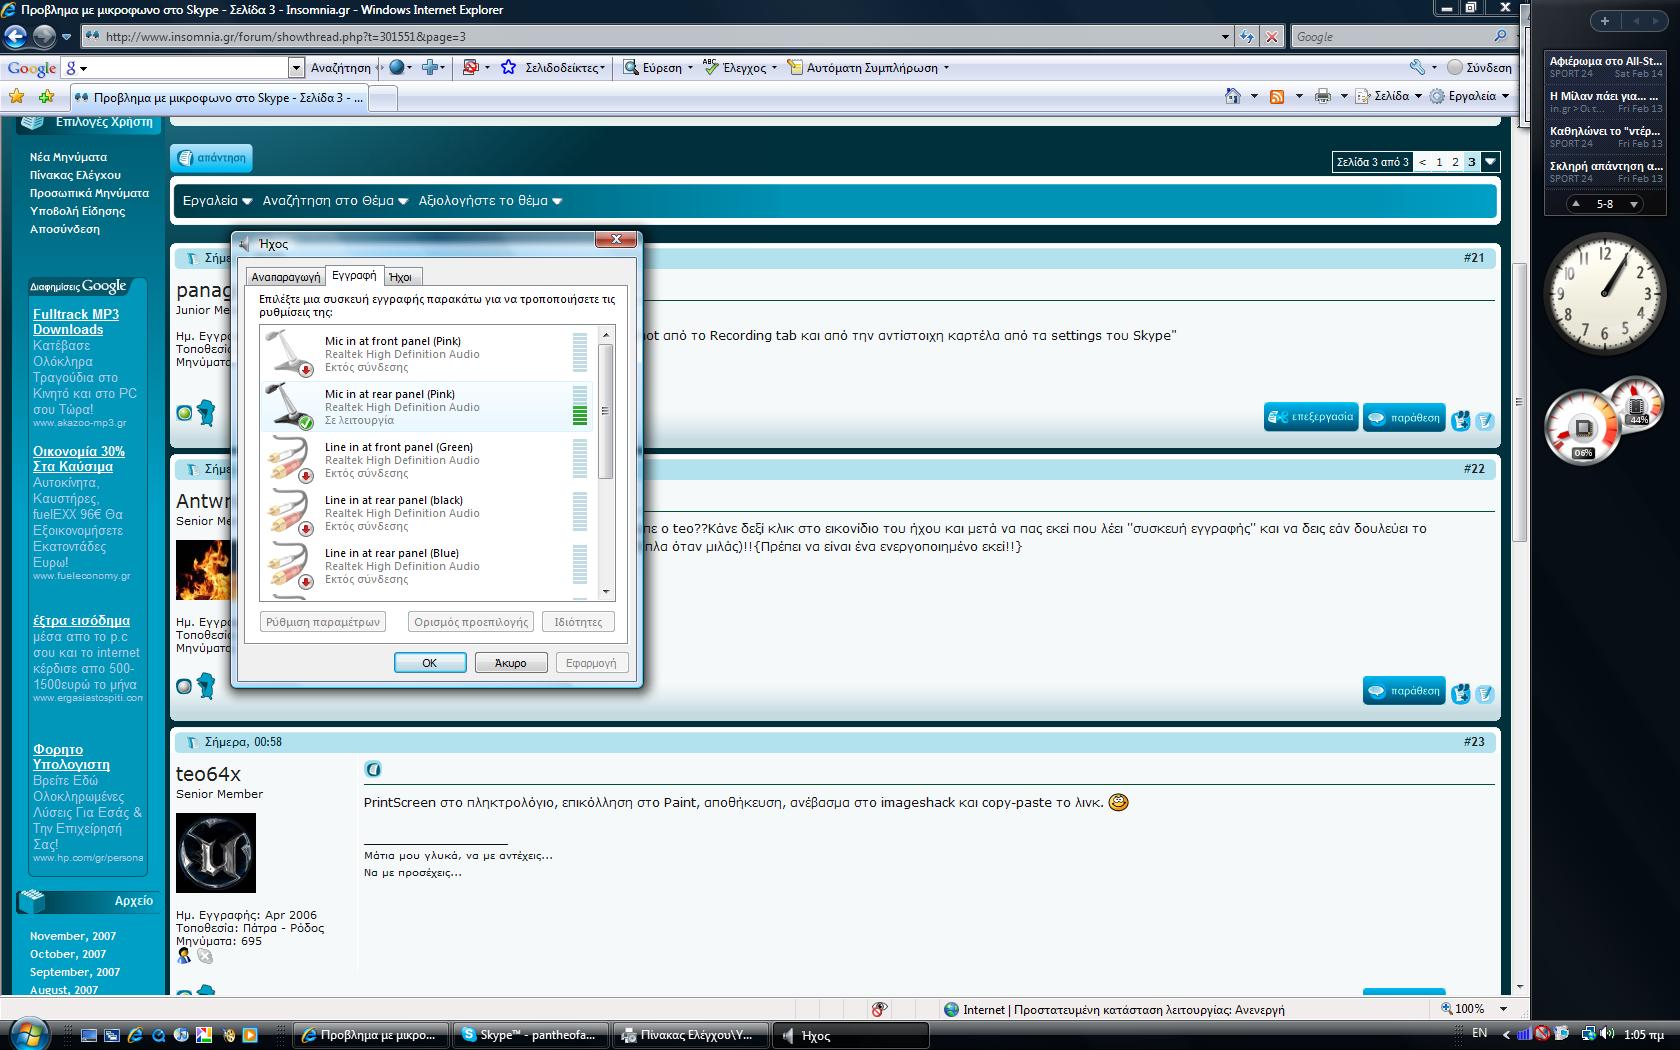Click the Add to Favorites star-plus icon

pos(46,97)
